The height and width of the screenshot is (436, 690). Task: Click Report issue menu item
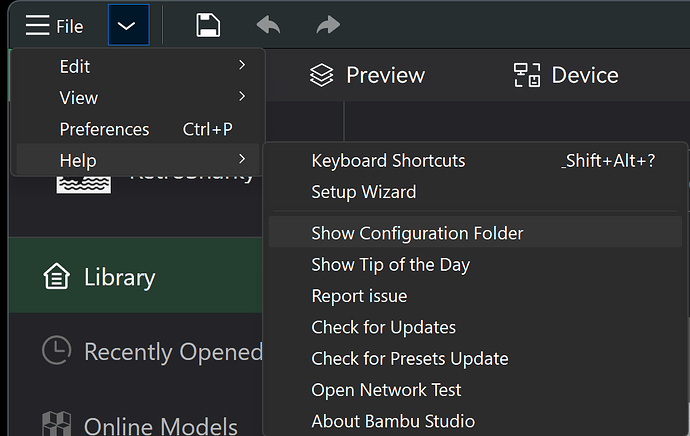[475, 296]
